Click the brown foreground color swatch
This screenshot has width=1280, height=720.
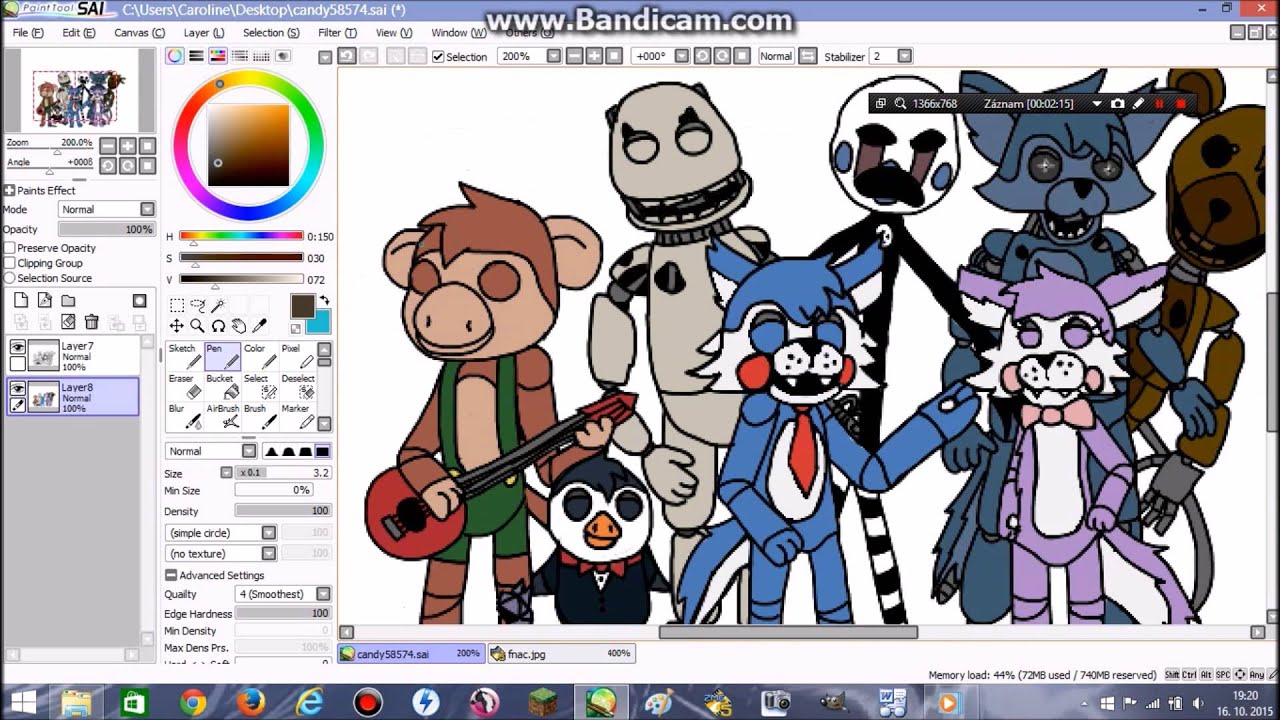pyautogui.click(x=302, y=307)
